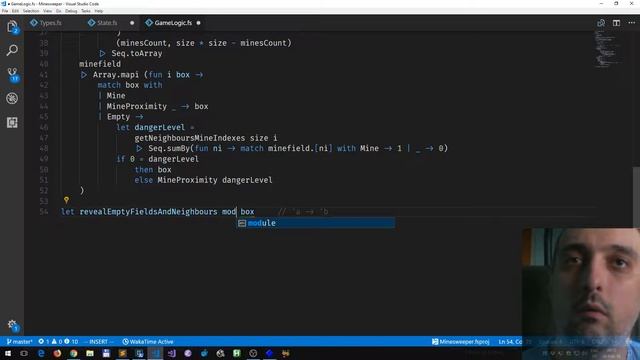Close the unsaved GameLogic.fs tab via its dot
Image resolution: width=640 pixels, height=360 pixels.
(x=198, y=23)
